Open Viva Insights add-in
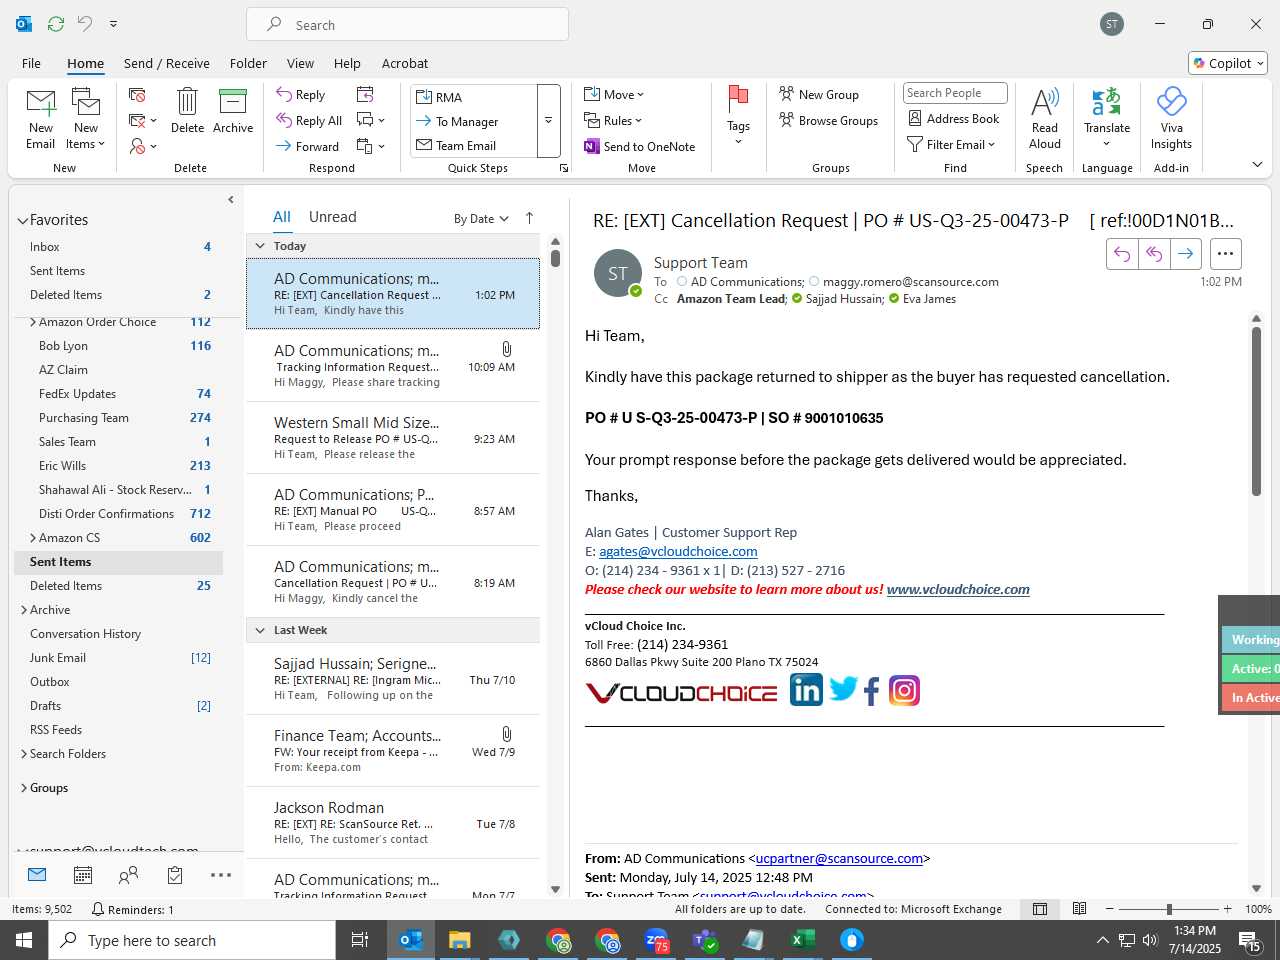The width and height of the screenshot is (1280, 960). click(1171, 118)
